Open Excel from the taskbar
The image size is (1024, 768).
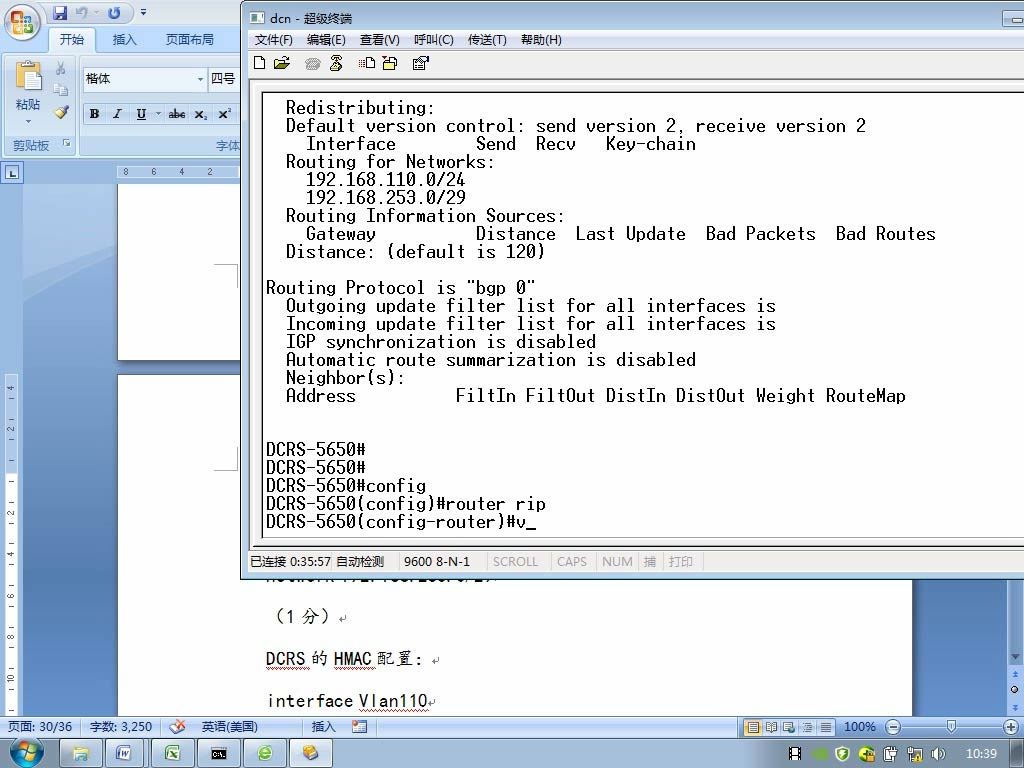[172, 754]
